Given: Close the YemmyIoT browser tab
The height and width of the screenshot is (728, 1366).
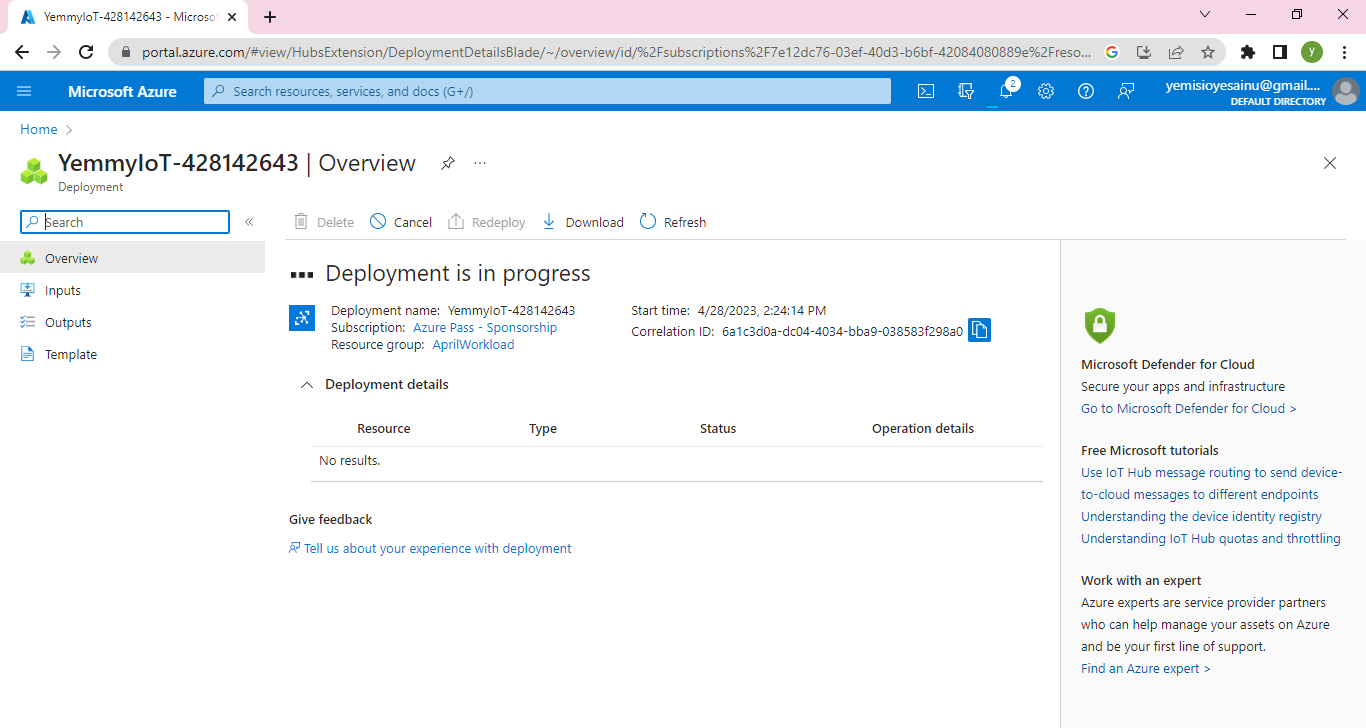Looking at the screenshot, I should point(232,16).
